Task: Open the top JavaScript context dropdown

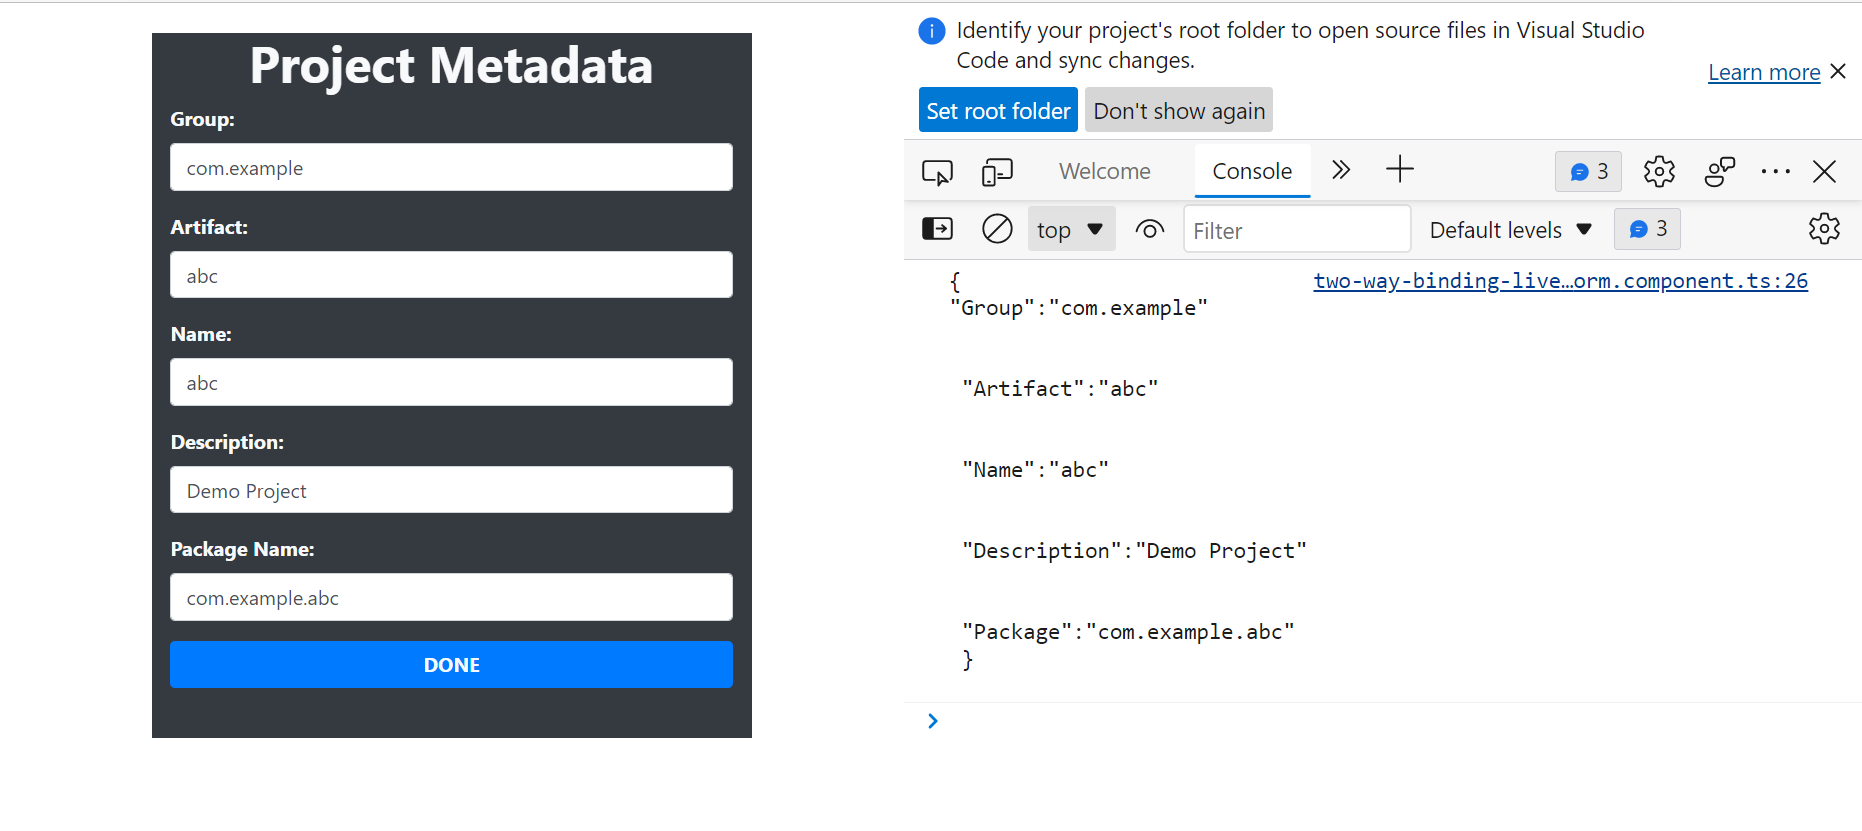Action: point(1071,230)
